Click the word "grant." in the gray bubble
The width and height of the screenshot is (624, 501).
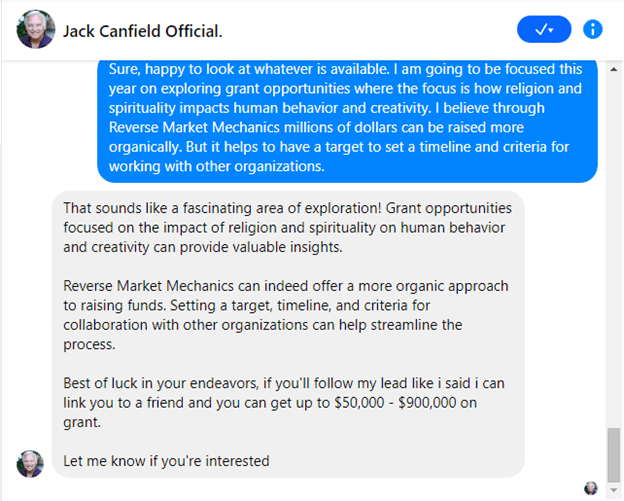coord(82,420)
